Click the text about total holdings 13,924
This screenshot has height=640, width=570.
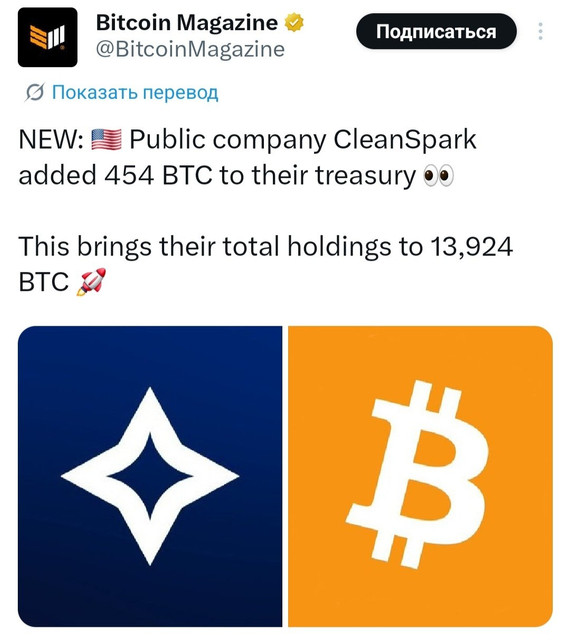point(265,264)
